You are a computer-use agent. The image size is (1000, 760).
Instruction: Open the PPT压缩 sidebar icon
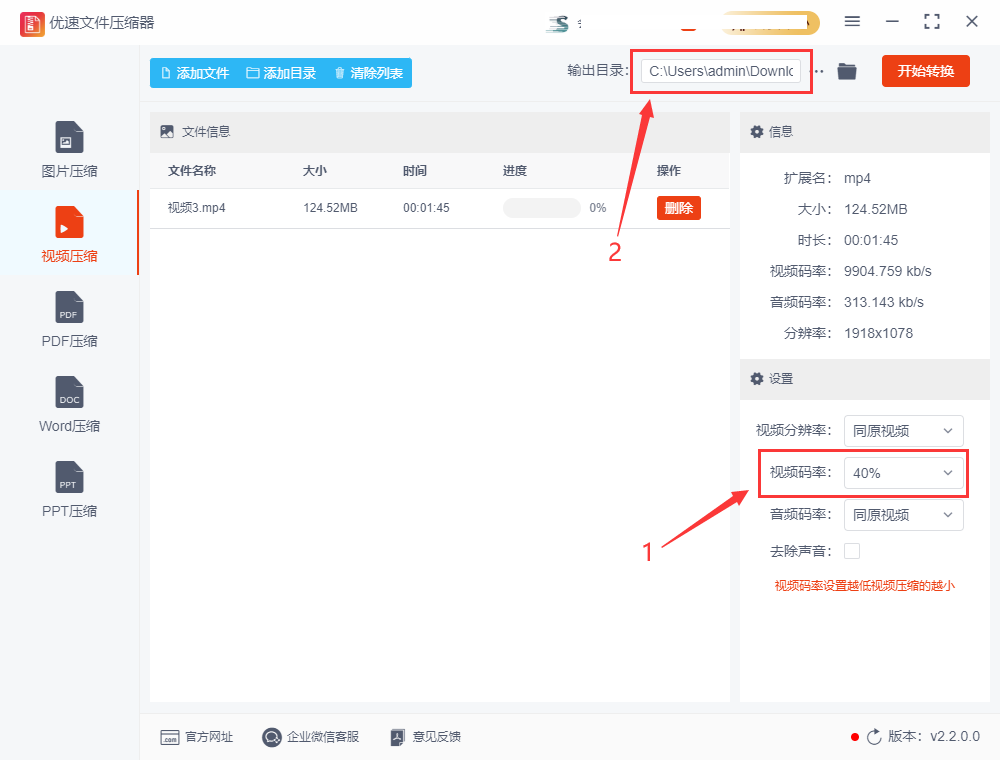[69, 478]
